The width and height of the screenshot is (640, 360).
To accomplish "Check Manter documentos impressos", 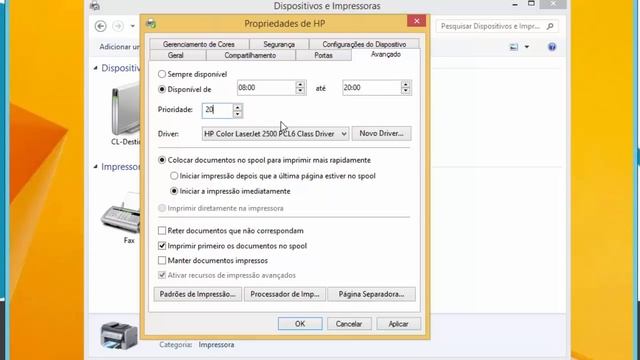I will pos(162,260).
